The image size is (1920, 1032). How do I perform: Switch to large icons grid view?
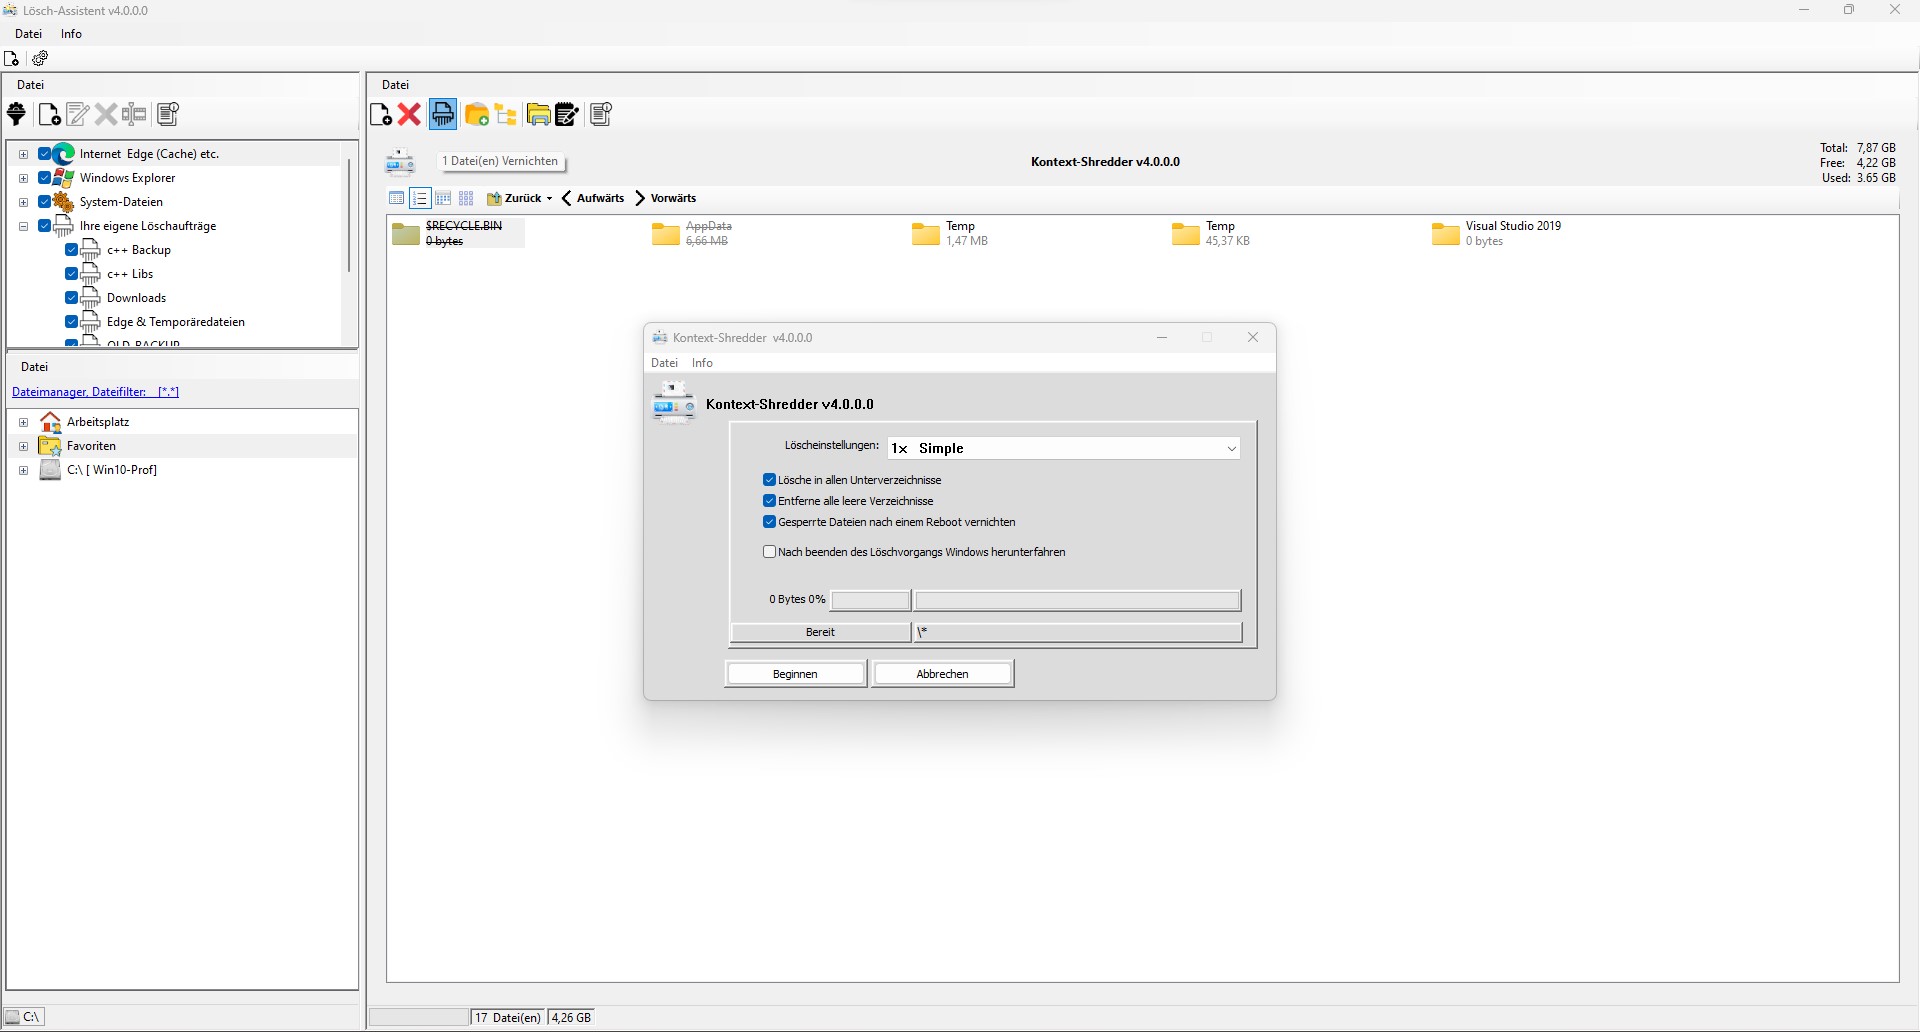coord(466,198)
